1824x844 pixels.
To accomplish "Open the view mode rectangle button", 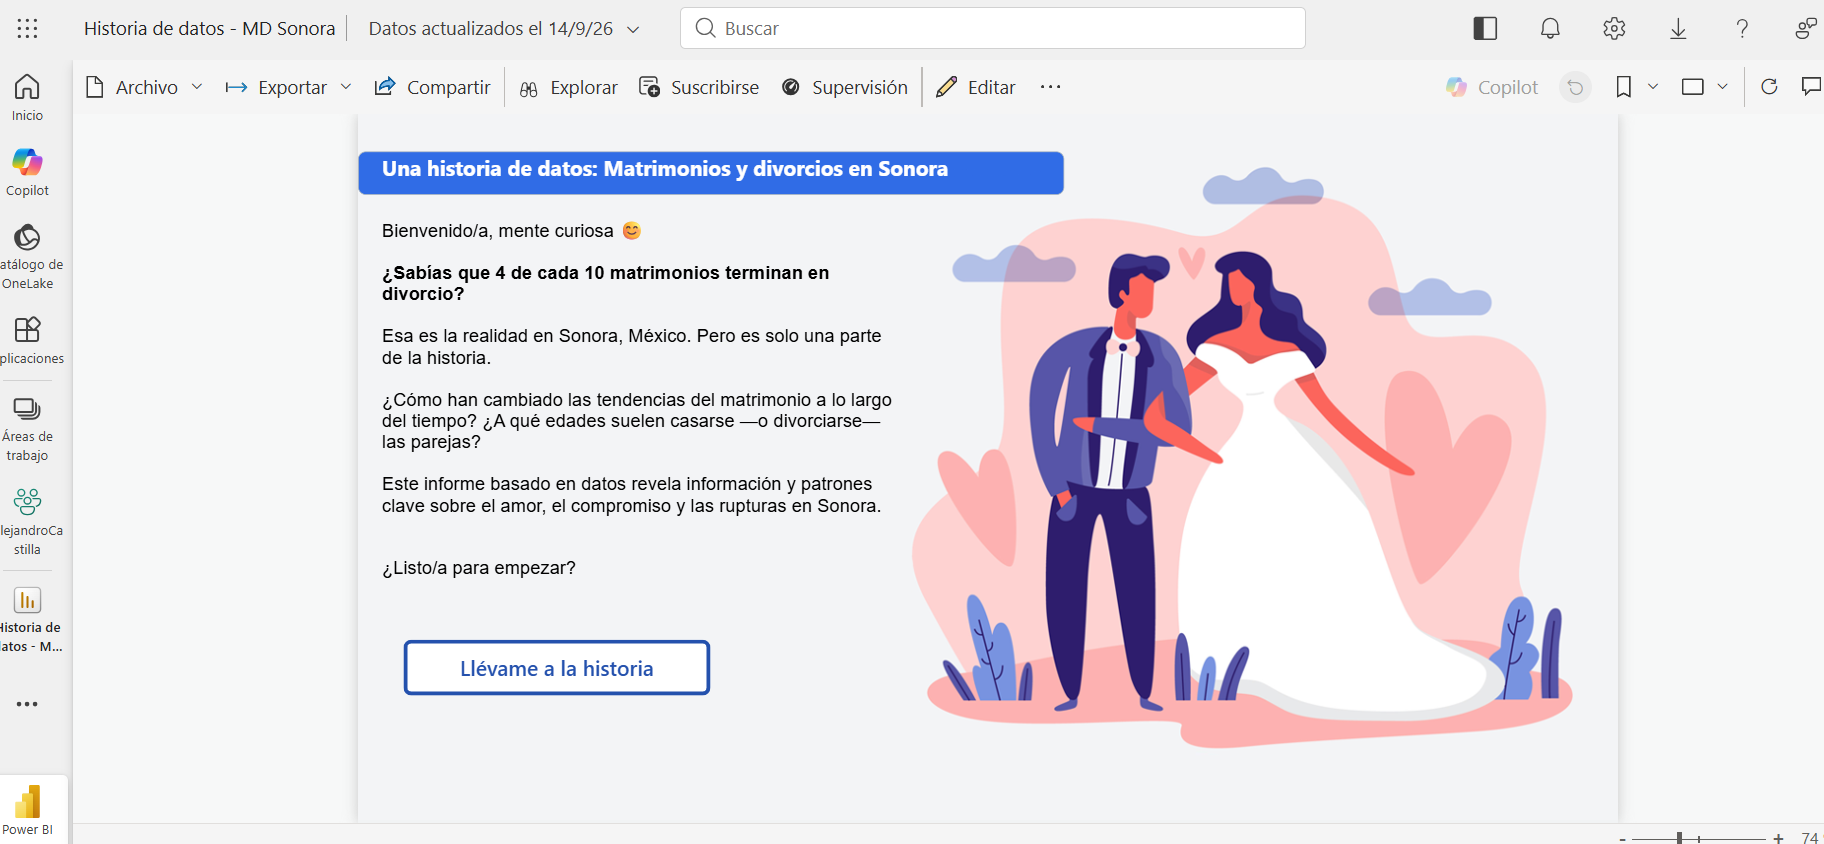I will click(x=1693, y=87).
